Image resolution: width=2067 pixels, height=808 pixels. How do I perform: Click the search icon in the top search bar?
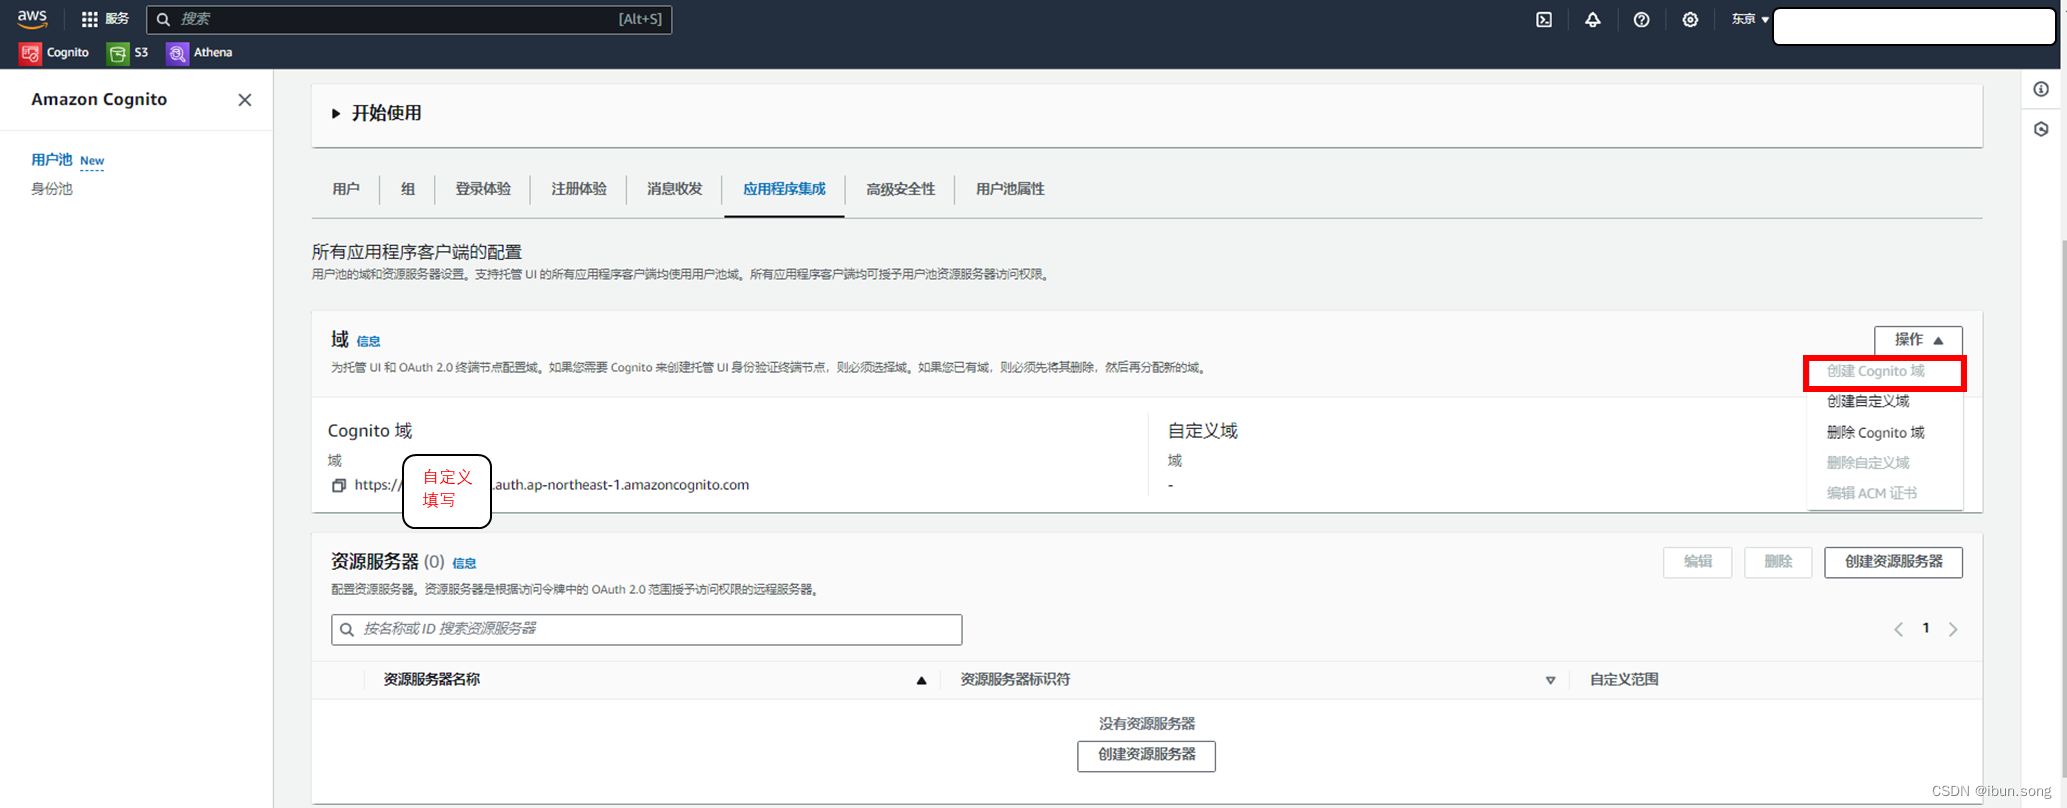[164, 19]
